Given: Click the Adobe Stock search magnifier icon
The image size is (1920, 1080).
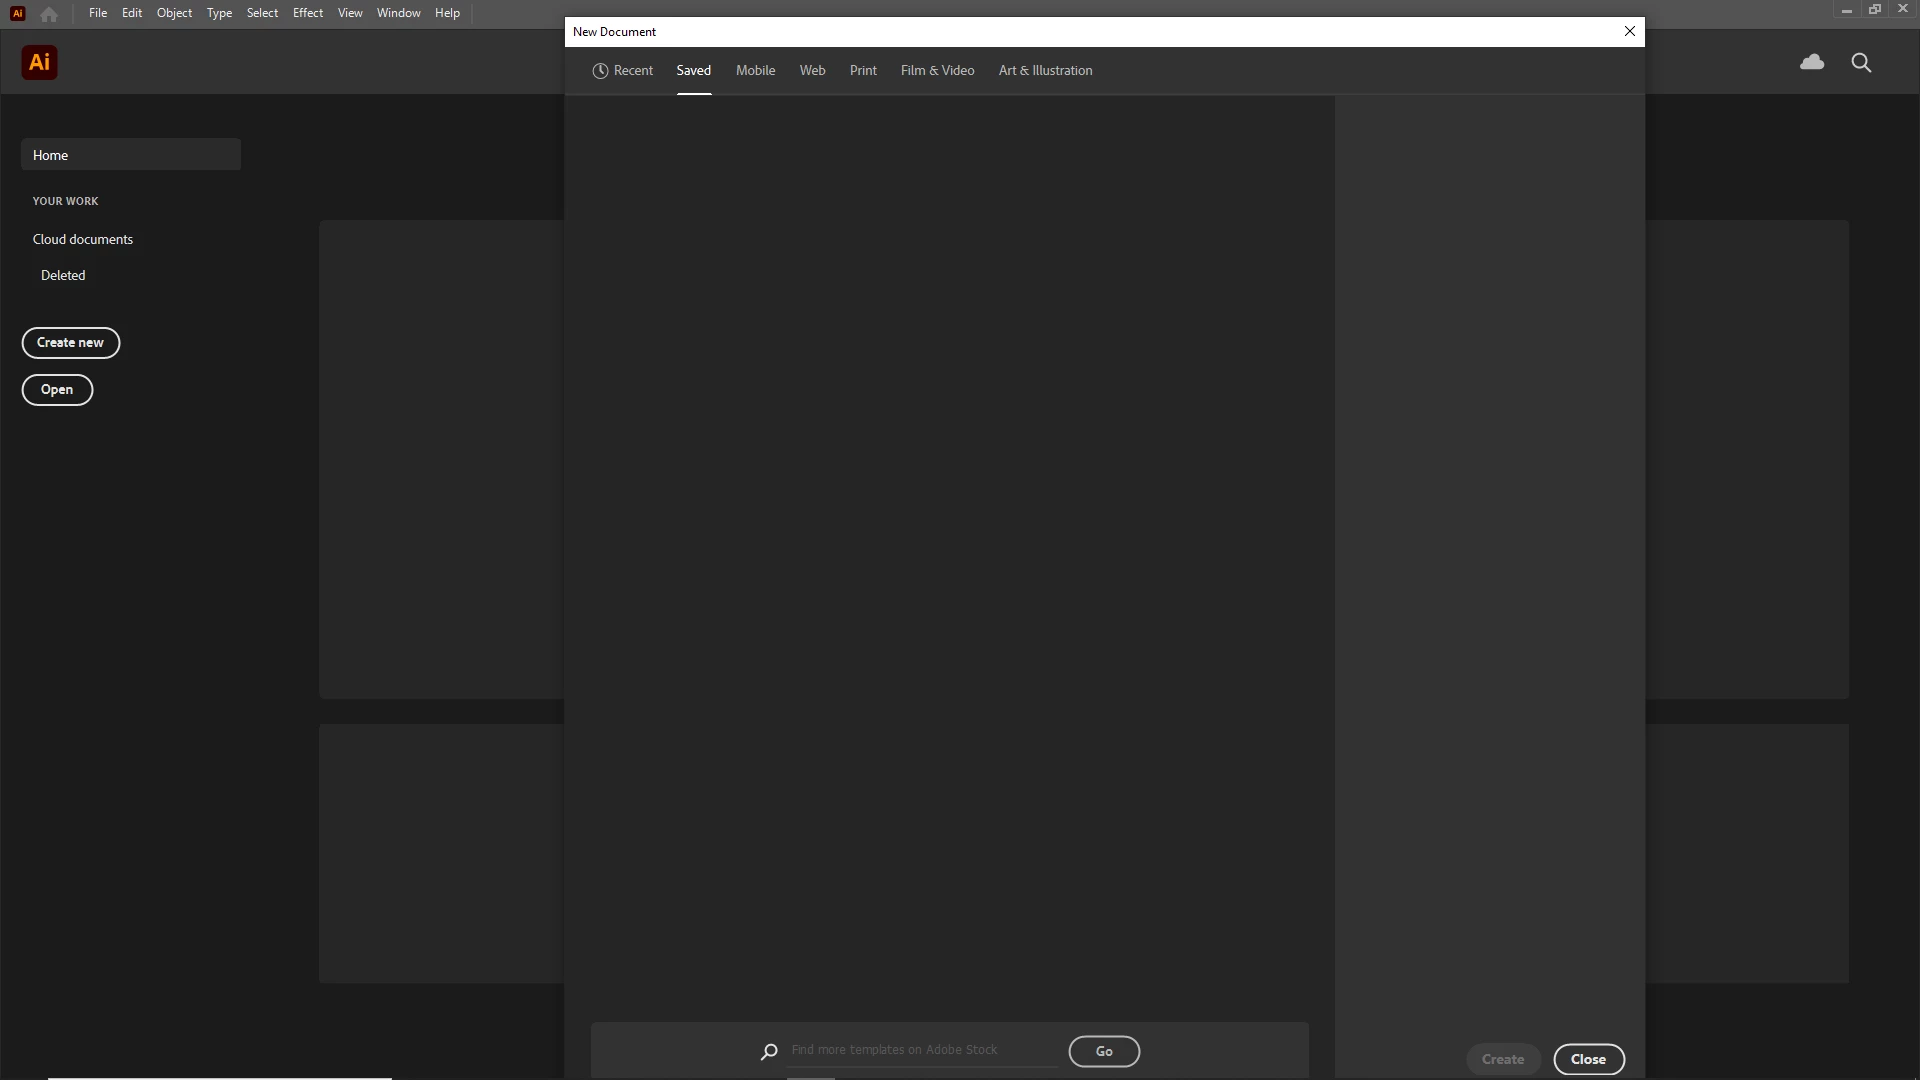Looking at the screenshot, I should point(769,1051).
